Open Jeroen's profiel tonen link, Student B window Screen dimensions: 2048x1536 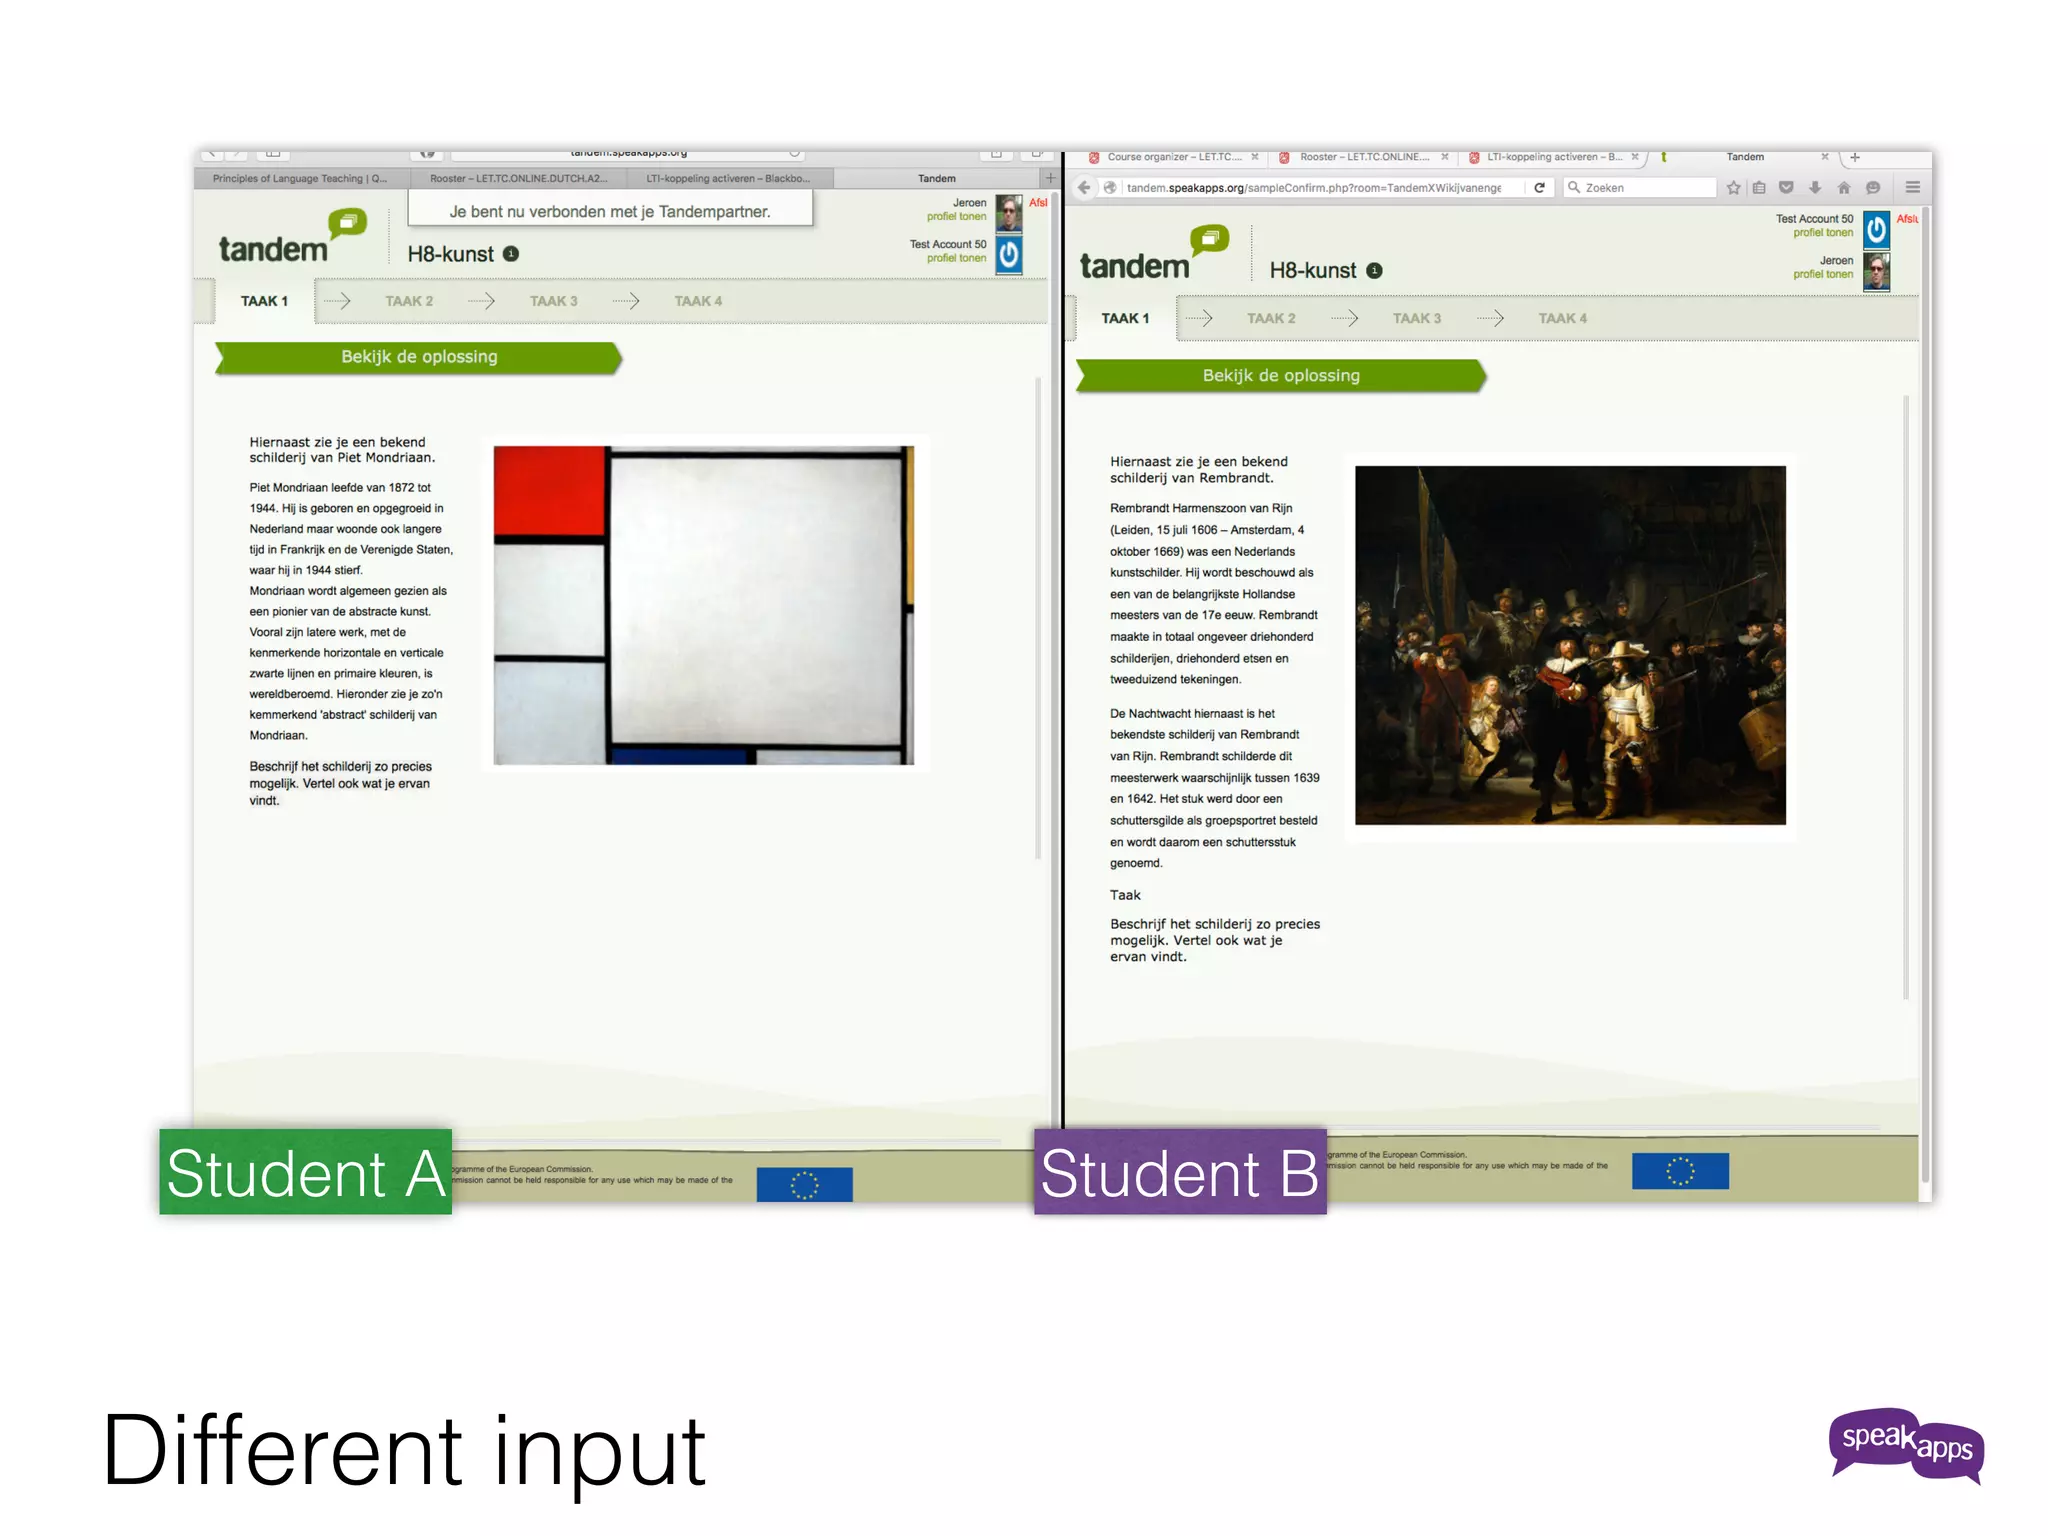tap(1823, 275)
